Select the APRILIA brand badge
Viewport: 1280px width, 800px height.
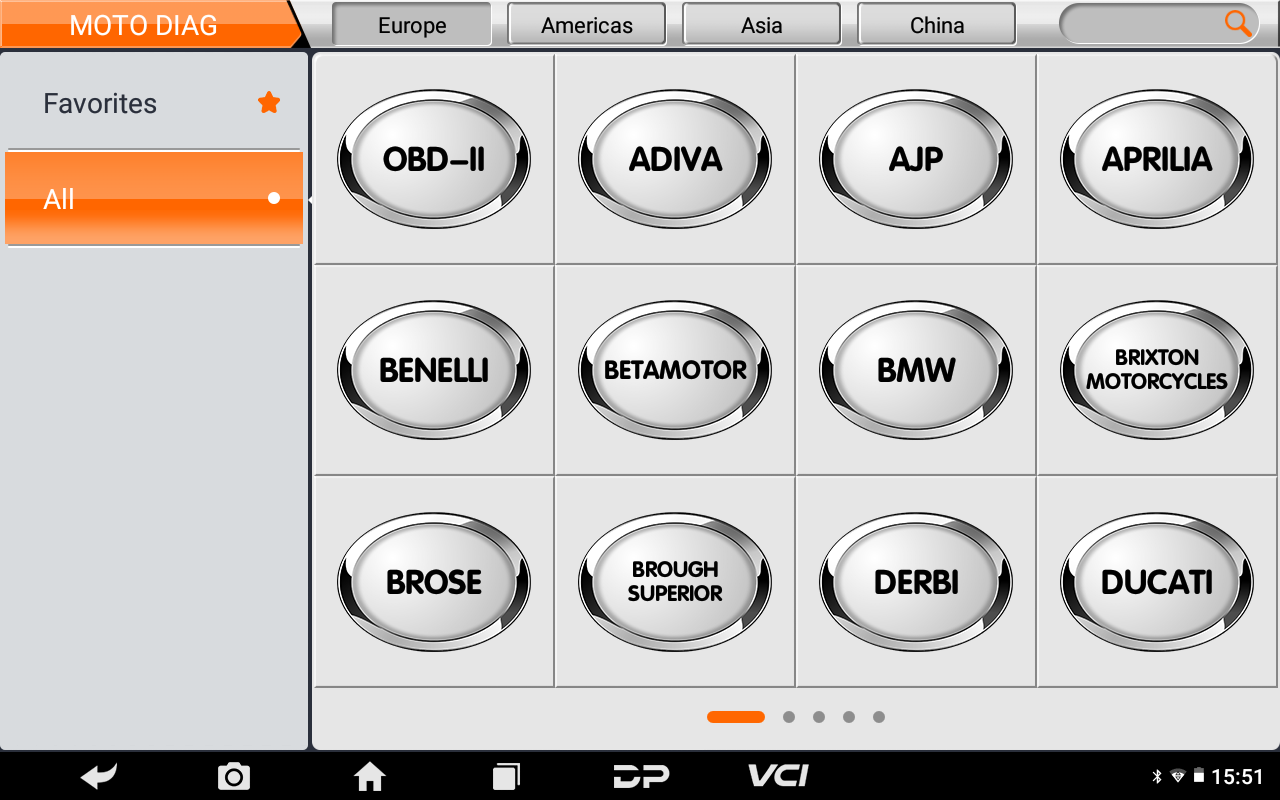point(1157,159)
